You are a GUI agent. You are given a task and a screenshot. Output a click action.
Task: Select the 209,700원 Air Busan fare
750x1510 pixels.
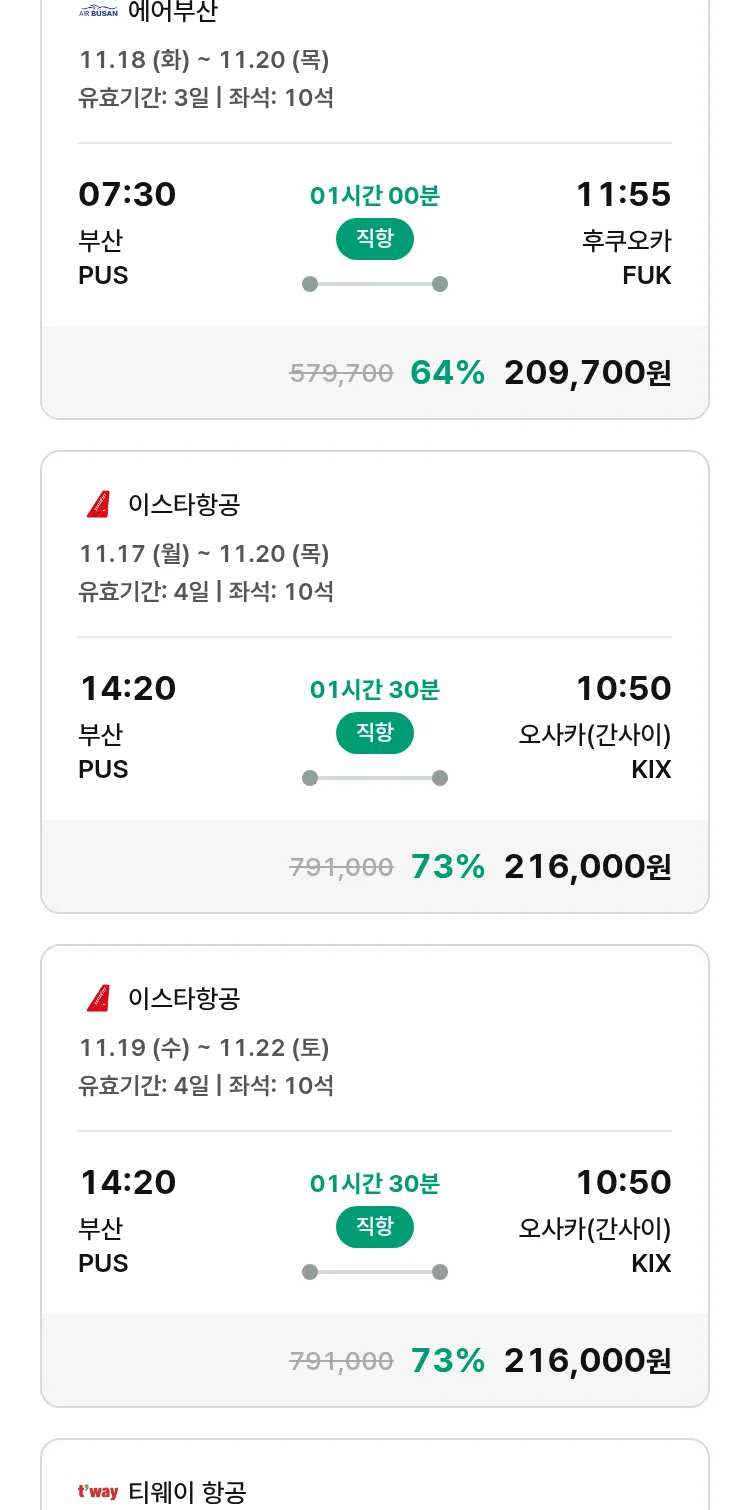[587, 373]
